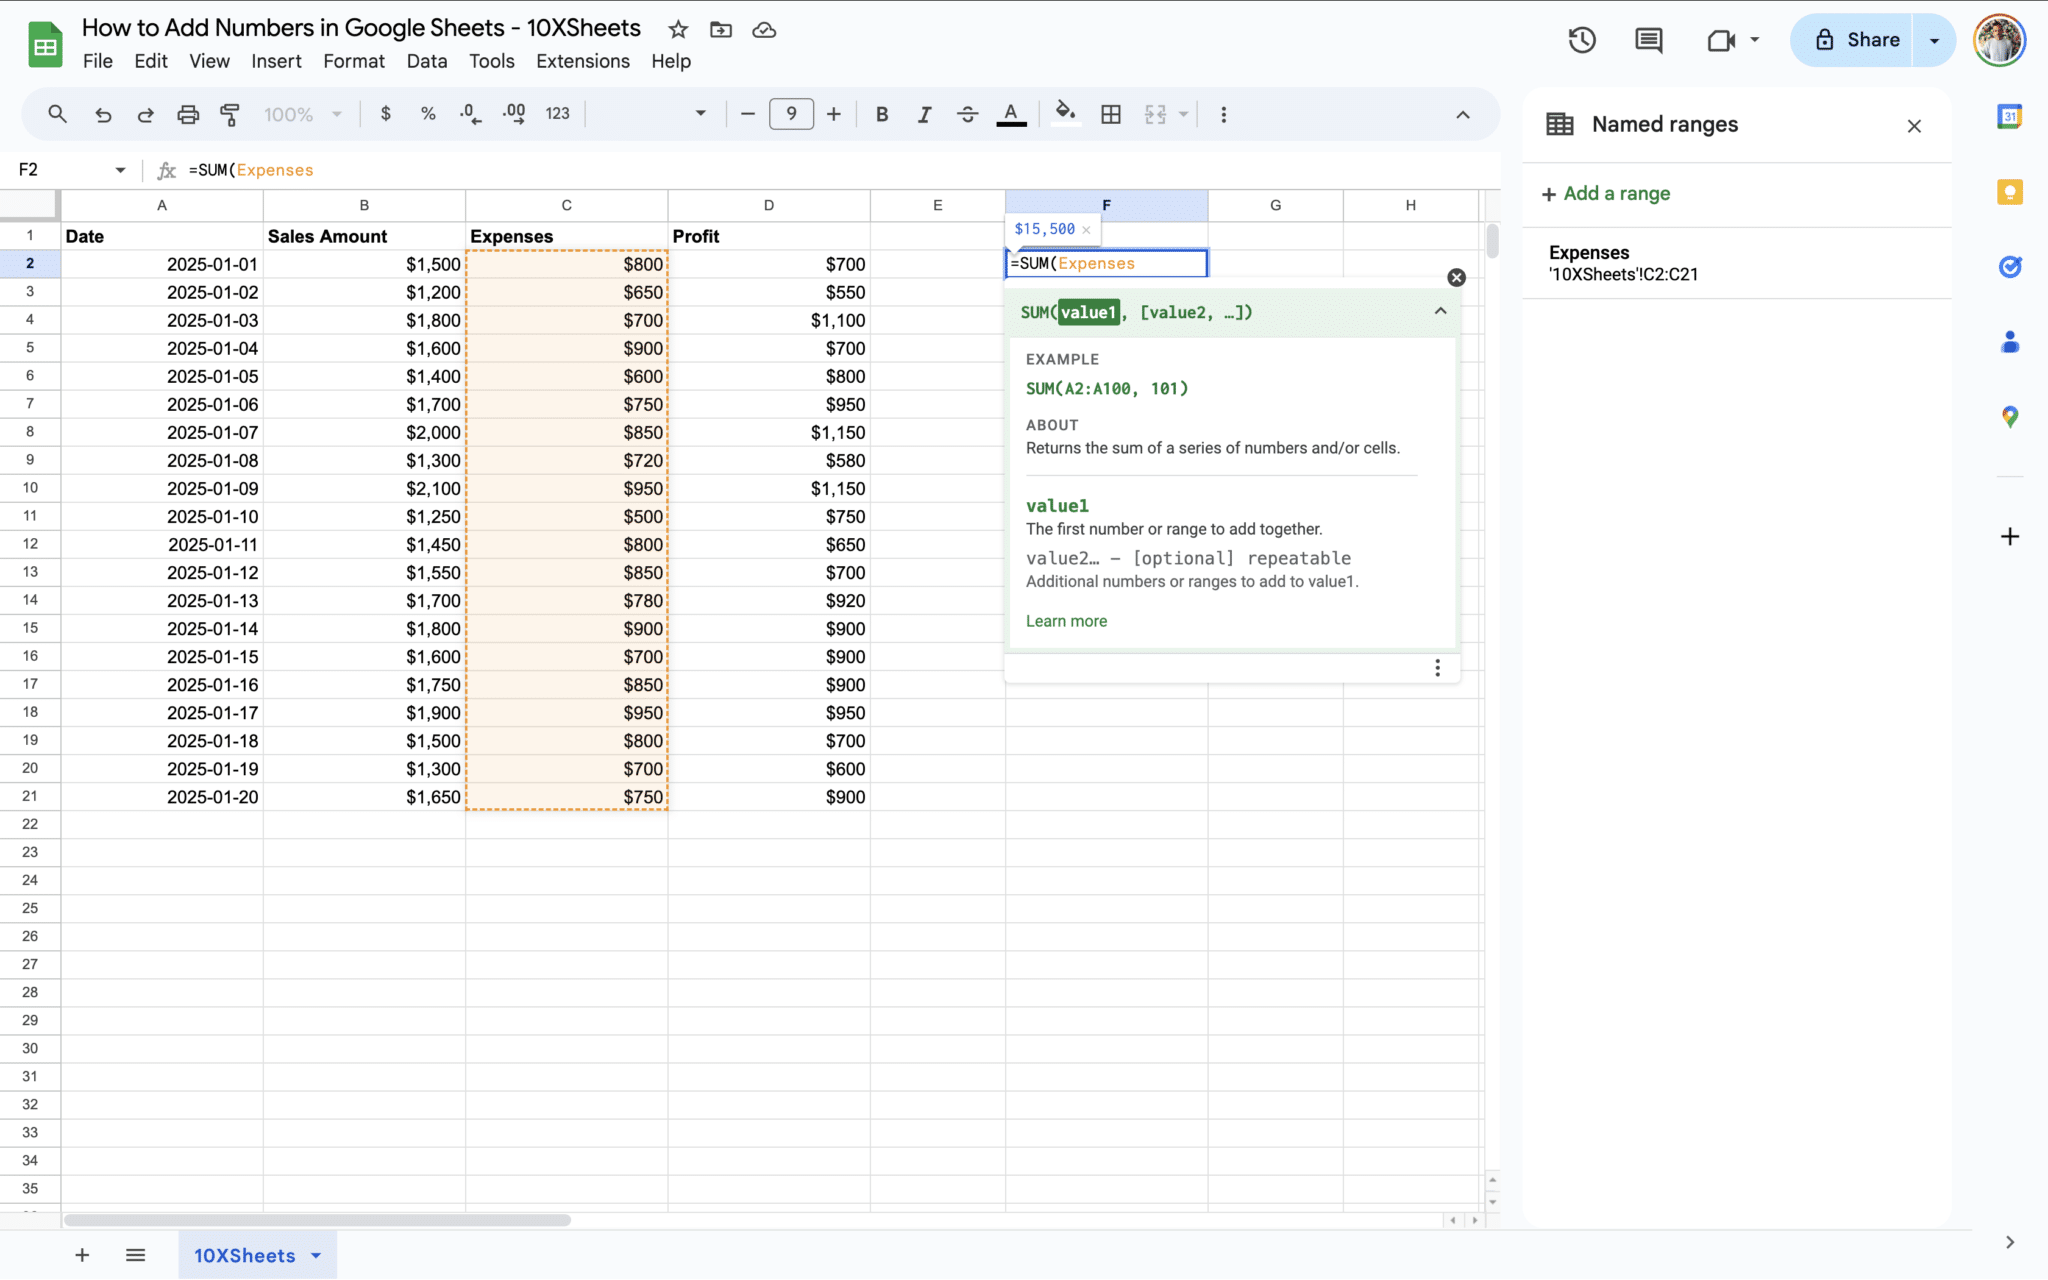
Task: Click the fill color paint bucket
Action: pos(1065,113)
